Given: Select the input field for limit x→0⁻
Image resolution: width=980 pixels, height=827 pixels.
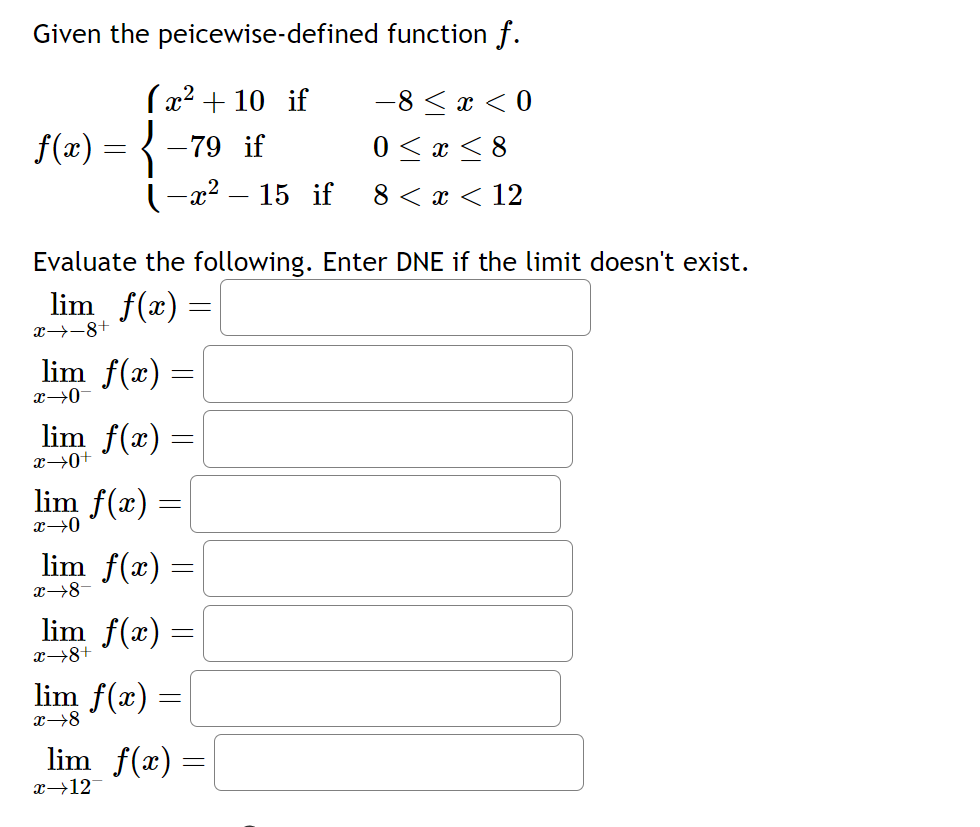Looking at the screenshot, I should point(388,373).
